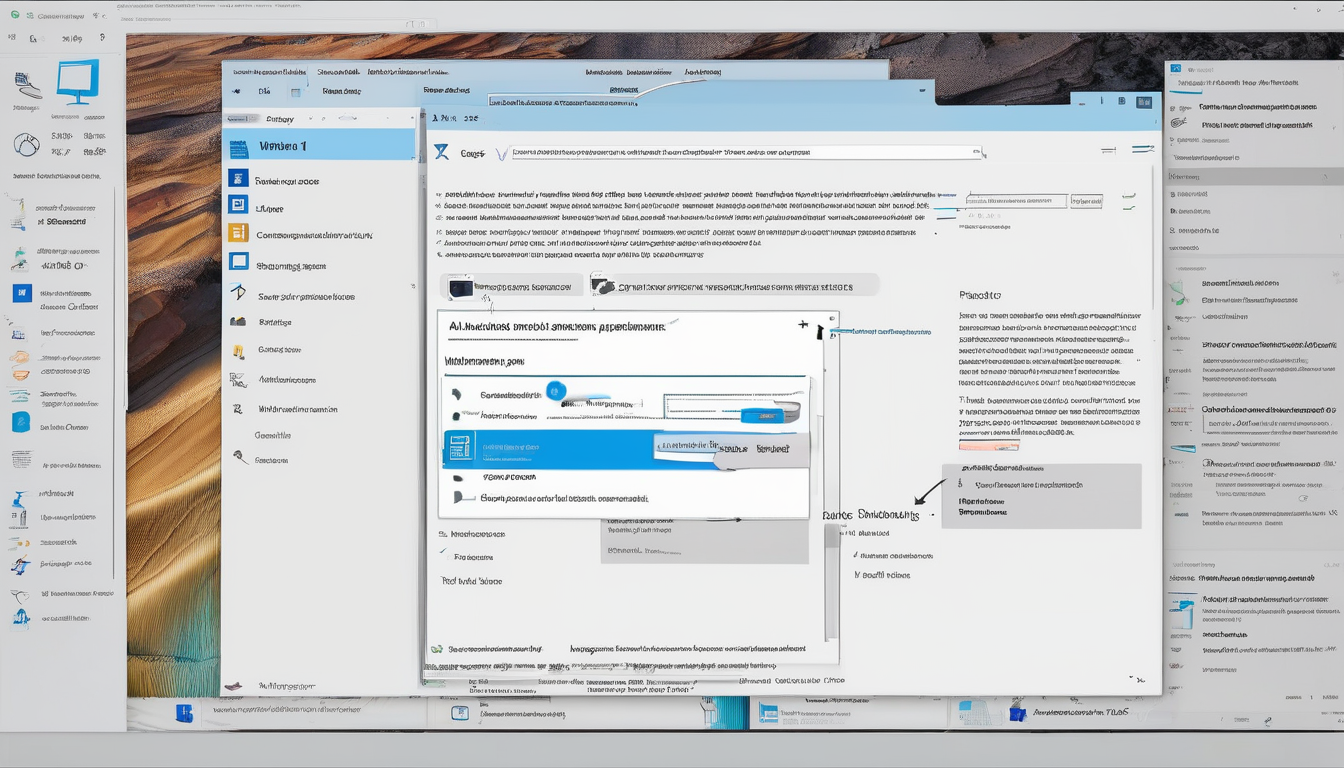
Task: Click the pink highlighted bar under the right paragraphs
Action: tap(989, 445)
